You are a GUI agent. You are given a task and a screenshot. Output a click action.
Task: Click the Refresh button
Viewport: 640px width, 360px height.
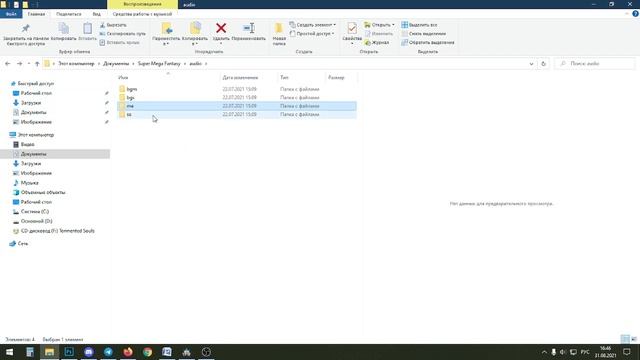(x=543, y=64)
